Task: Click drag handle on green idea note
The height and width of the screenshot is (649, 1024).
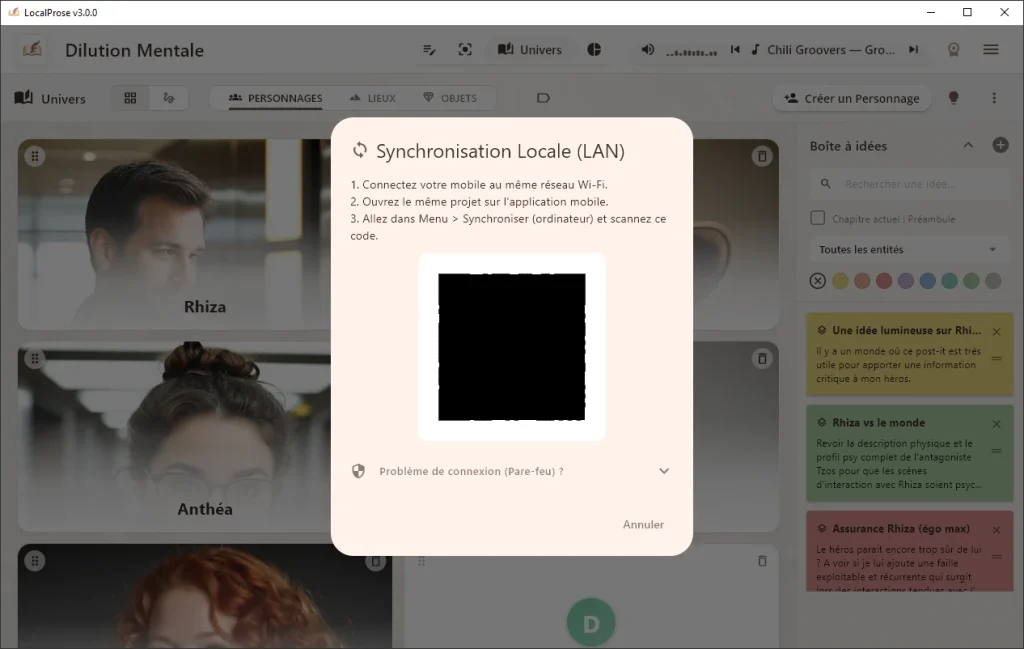Action: pos(997,451)
